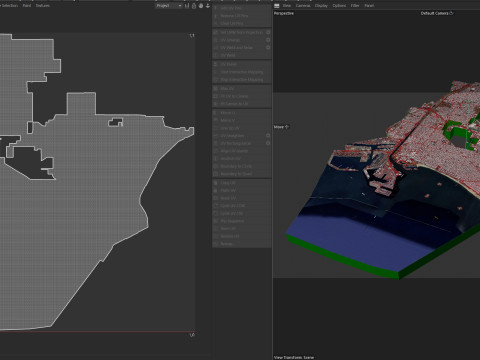Click the arrows icon at the UV header's right end
This screenshot has height=360, width=480.
tap(208, 6)
